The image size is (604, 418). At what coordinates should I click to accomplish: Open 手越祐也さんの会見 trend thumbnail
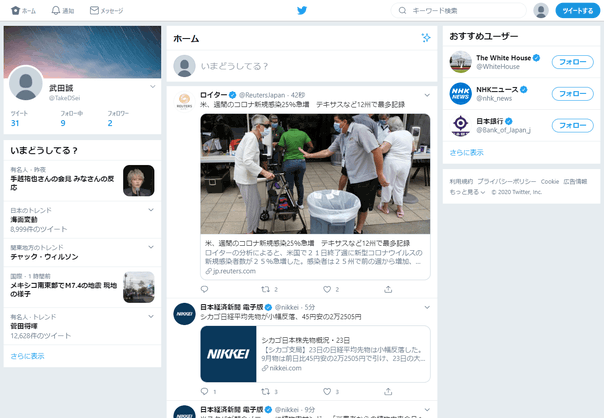[x=139, y=181]
